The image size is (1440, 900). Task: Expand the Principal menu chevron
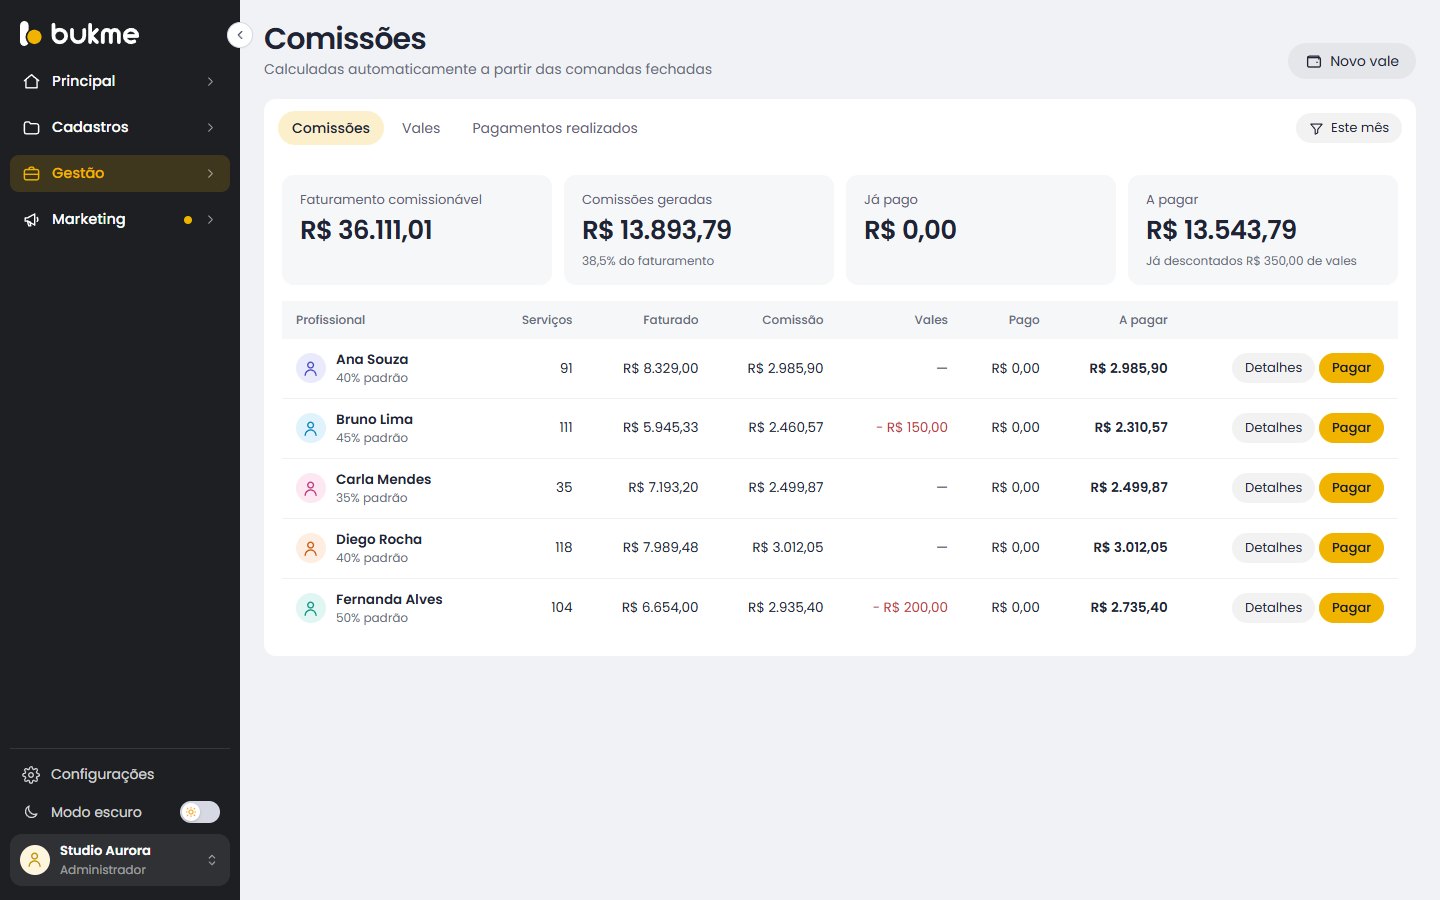[x=210, y=81]
